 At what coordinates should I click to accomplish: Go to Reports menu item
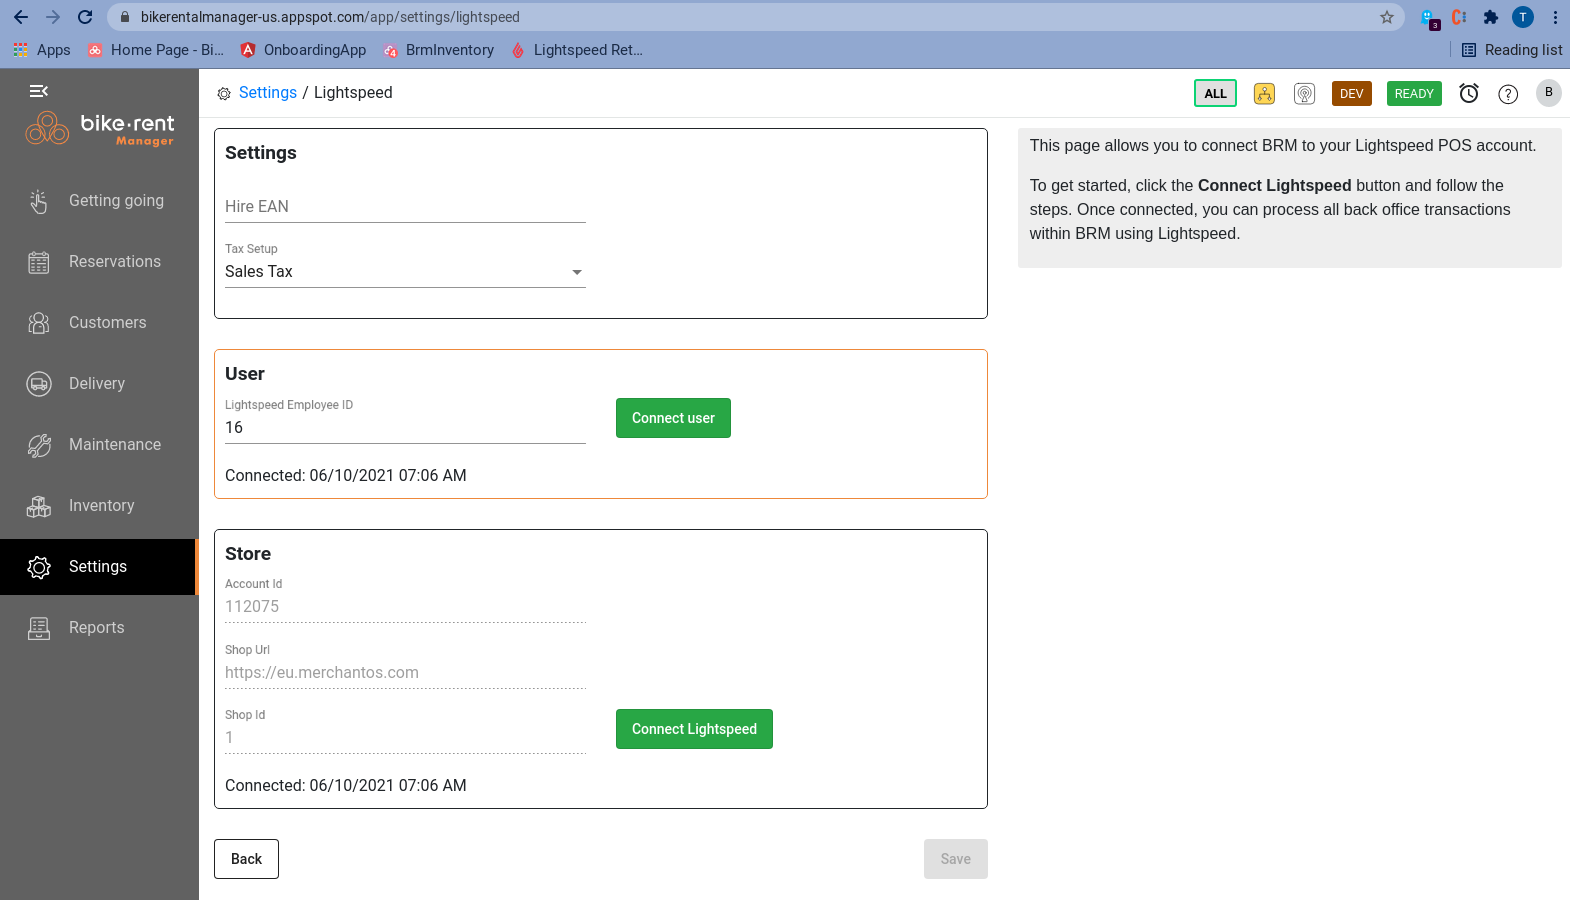(99, 628)
